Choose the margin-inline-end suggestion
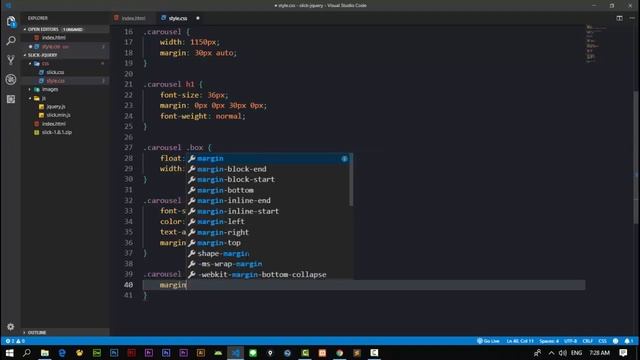Screen dimensions: 640x360 pyautogui.click(x=267, y=200)
